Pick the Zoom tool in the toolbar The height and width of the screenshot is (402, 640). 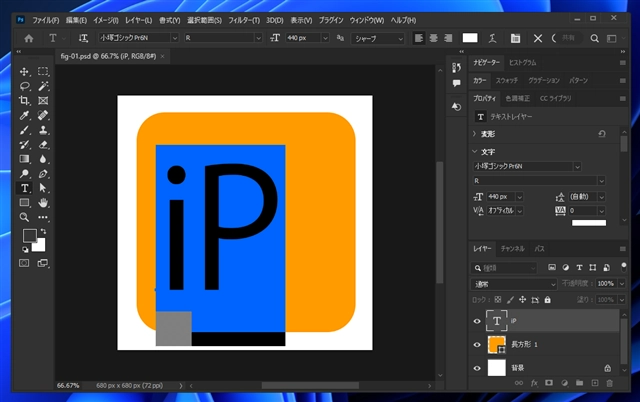[x=24, y=216]
